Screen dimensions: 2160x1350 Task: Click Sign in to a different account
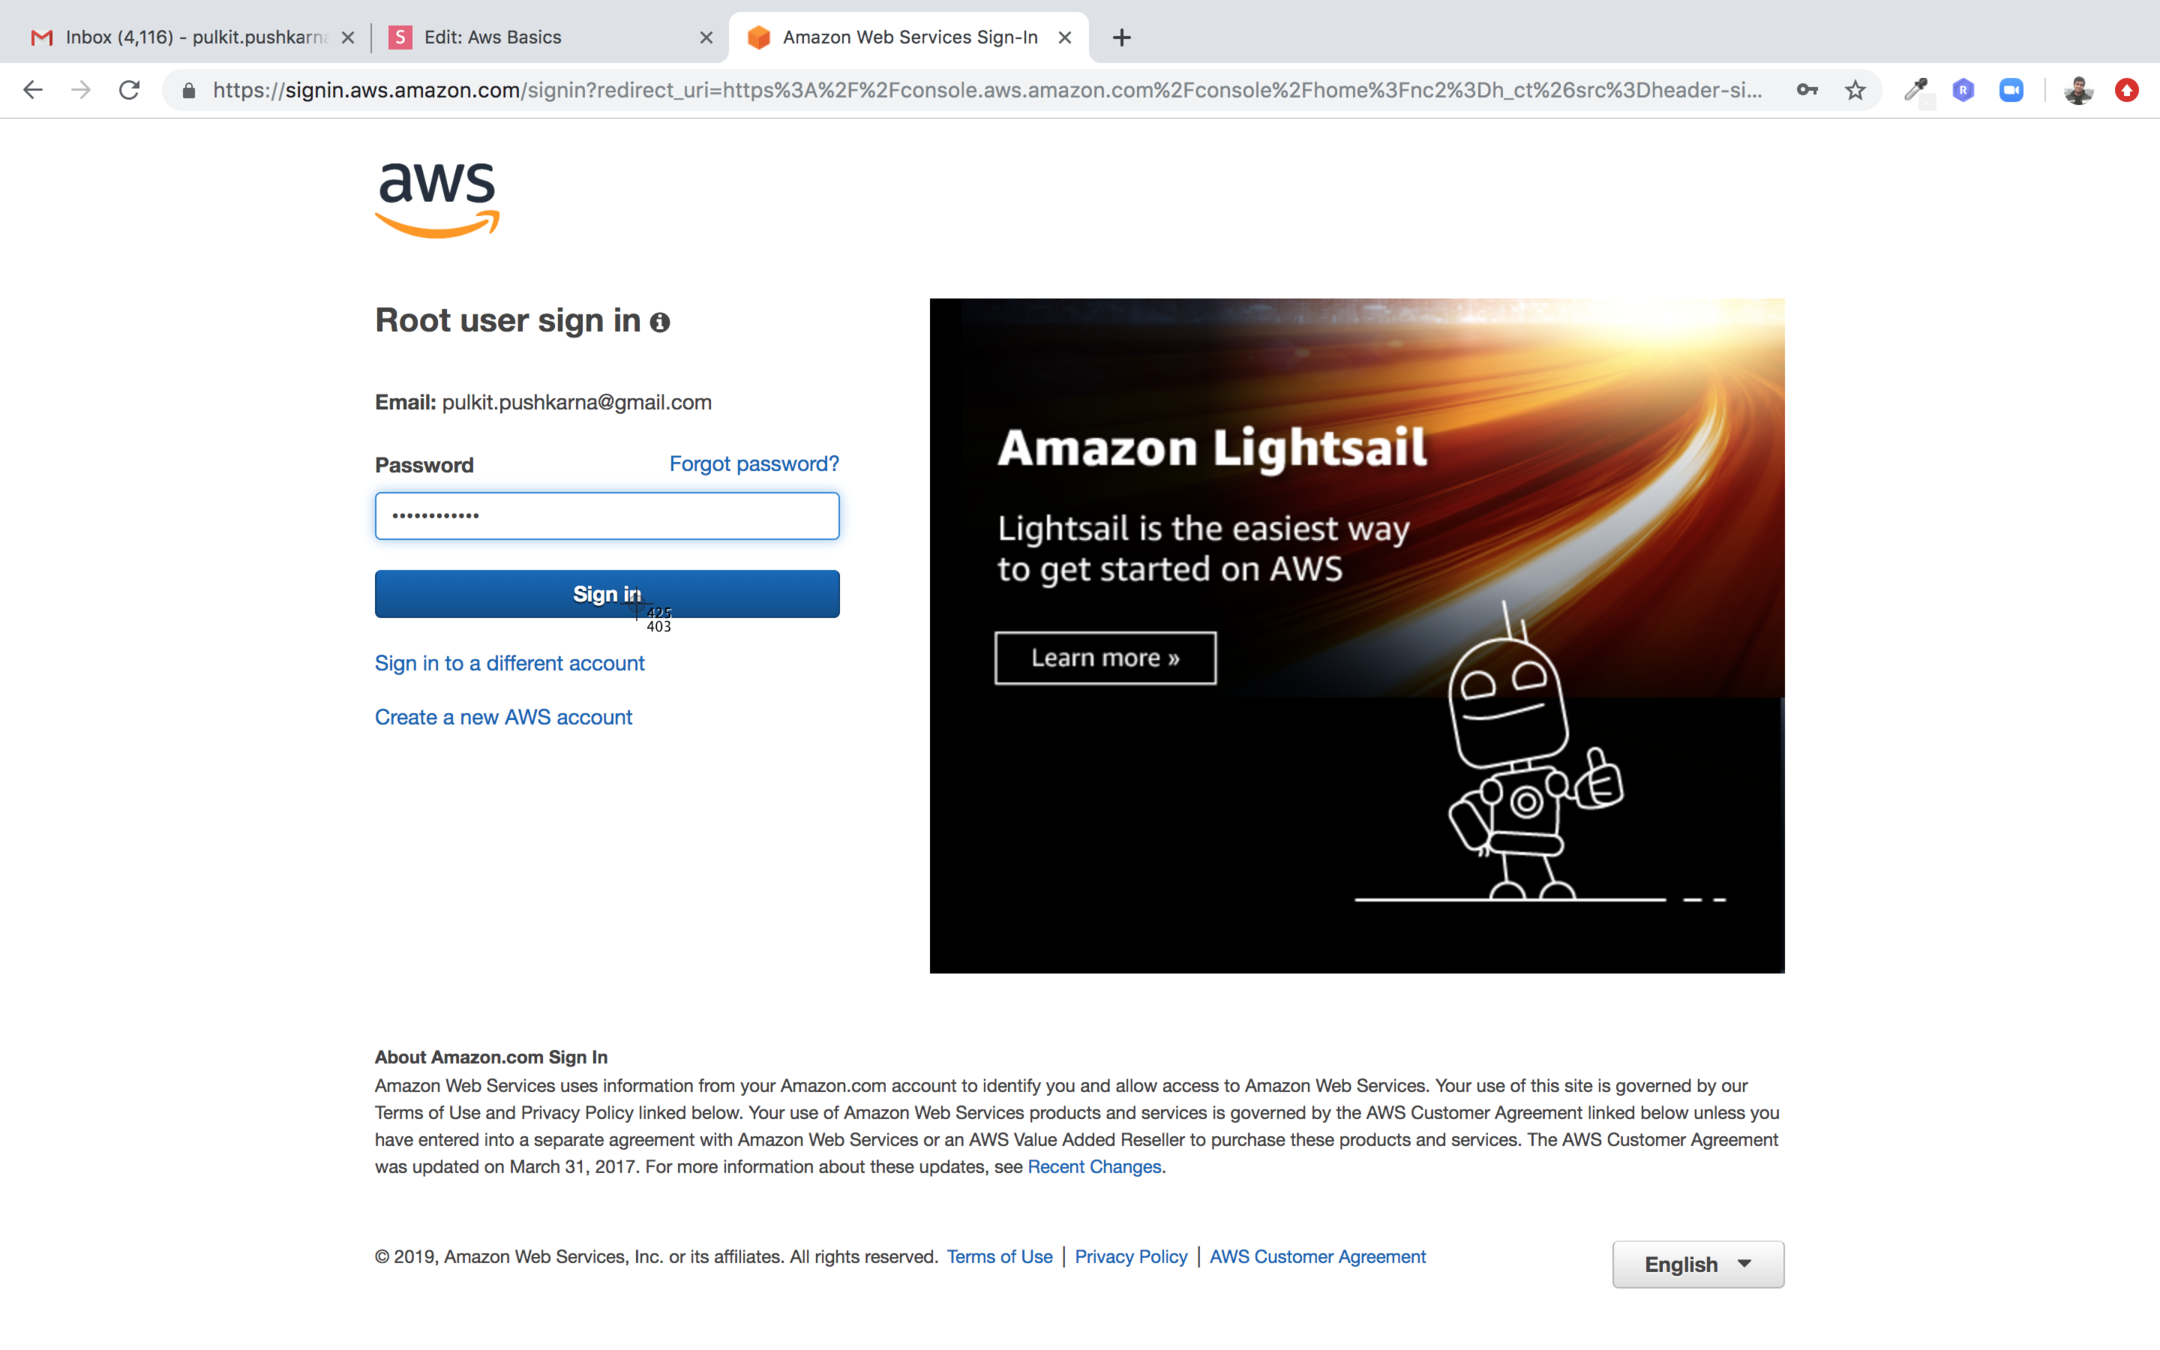[x=509, y=663]
